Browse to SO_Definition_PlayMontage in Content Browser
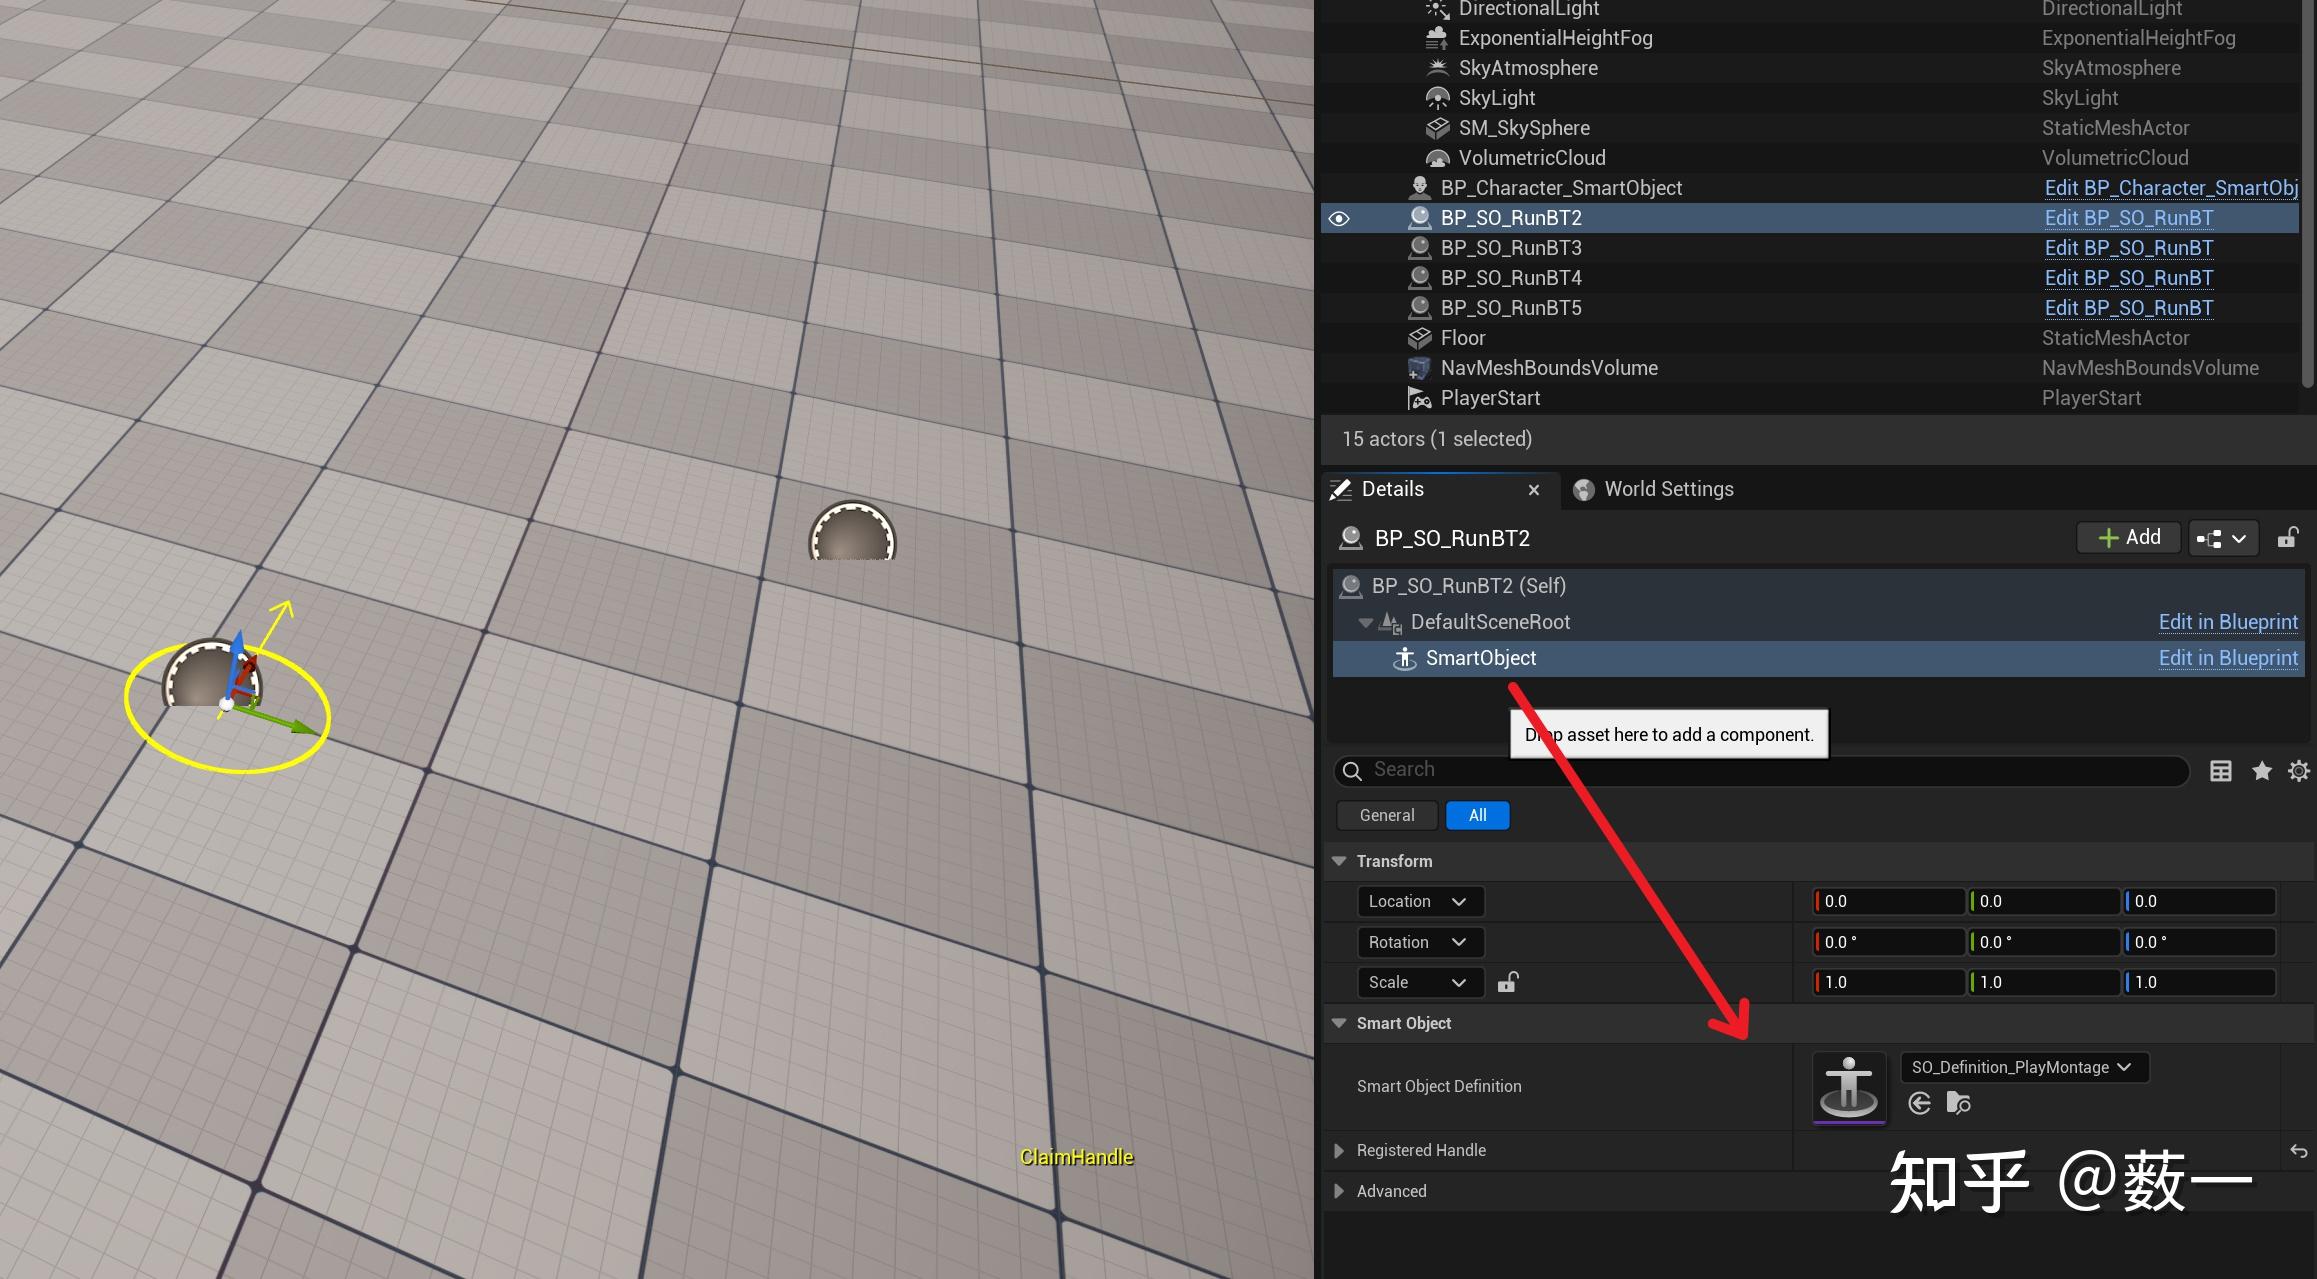Image resolution: width=2317 pixels, height=1279 pixels. 1958,1103
